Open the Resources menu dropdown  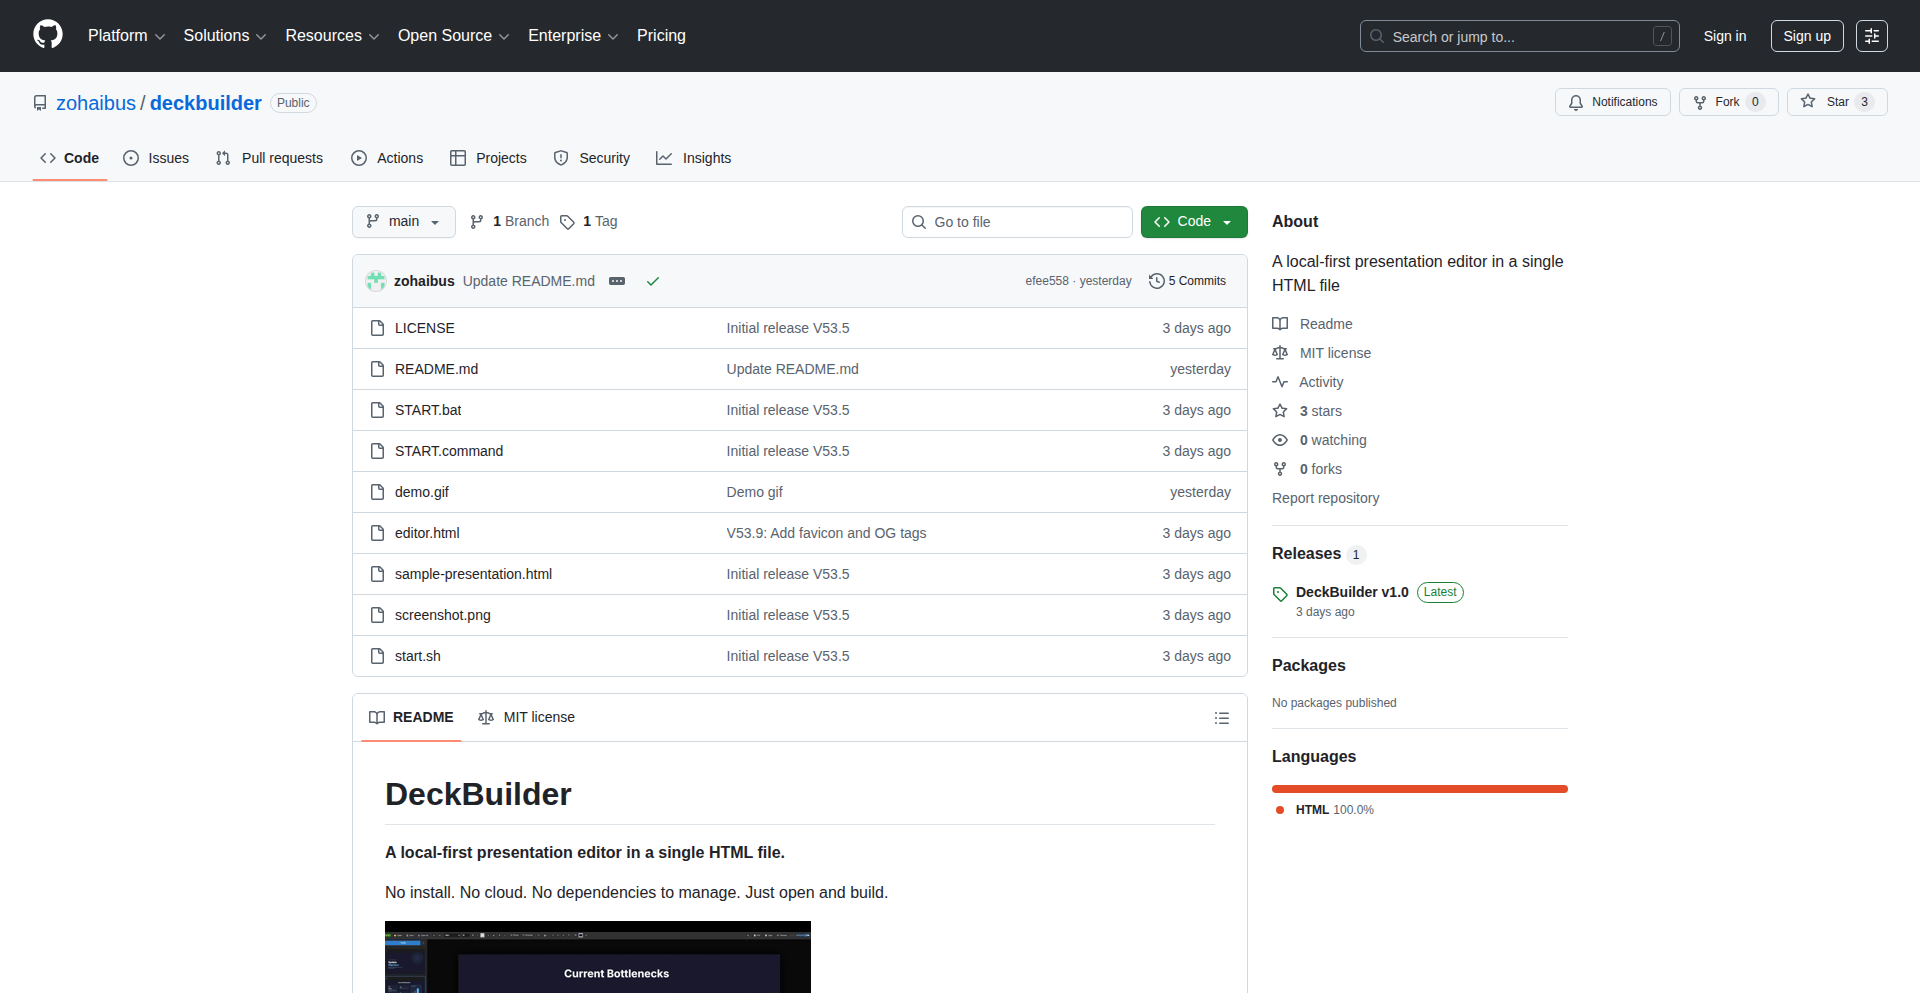pyautogui.click(x=331, y=35)
